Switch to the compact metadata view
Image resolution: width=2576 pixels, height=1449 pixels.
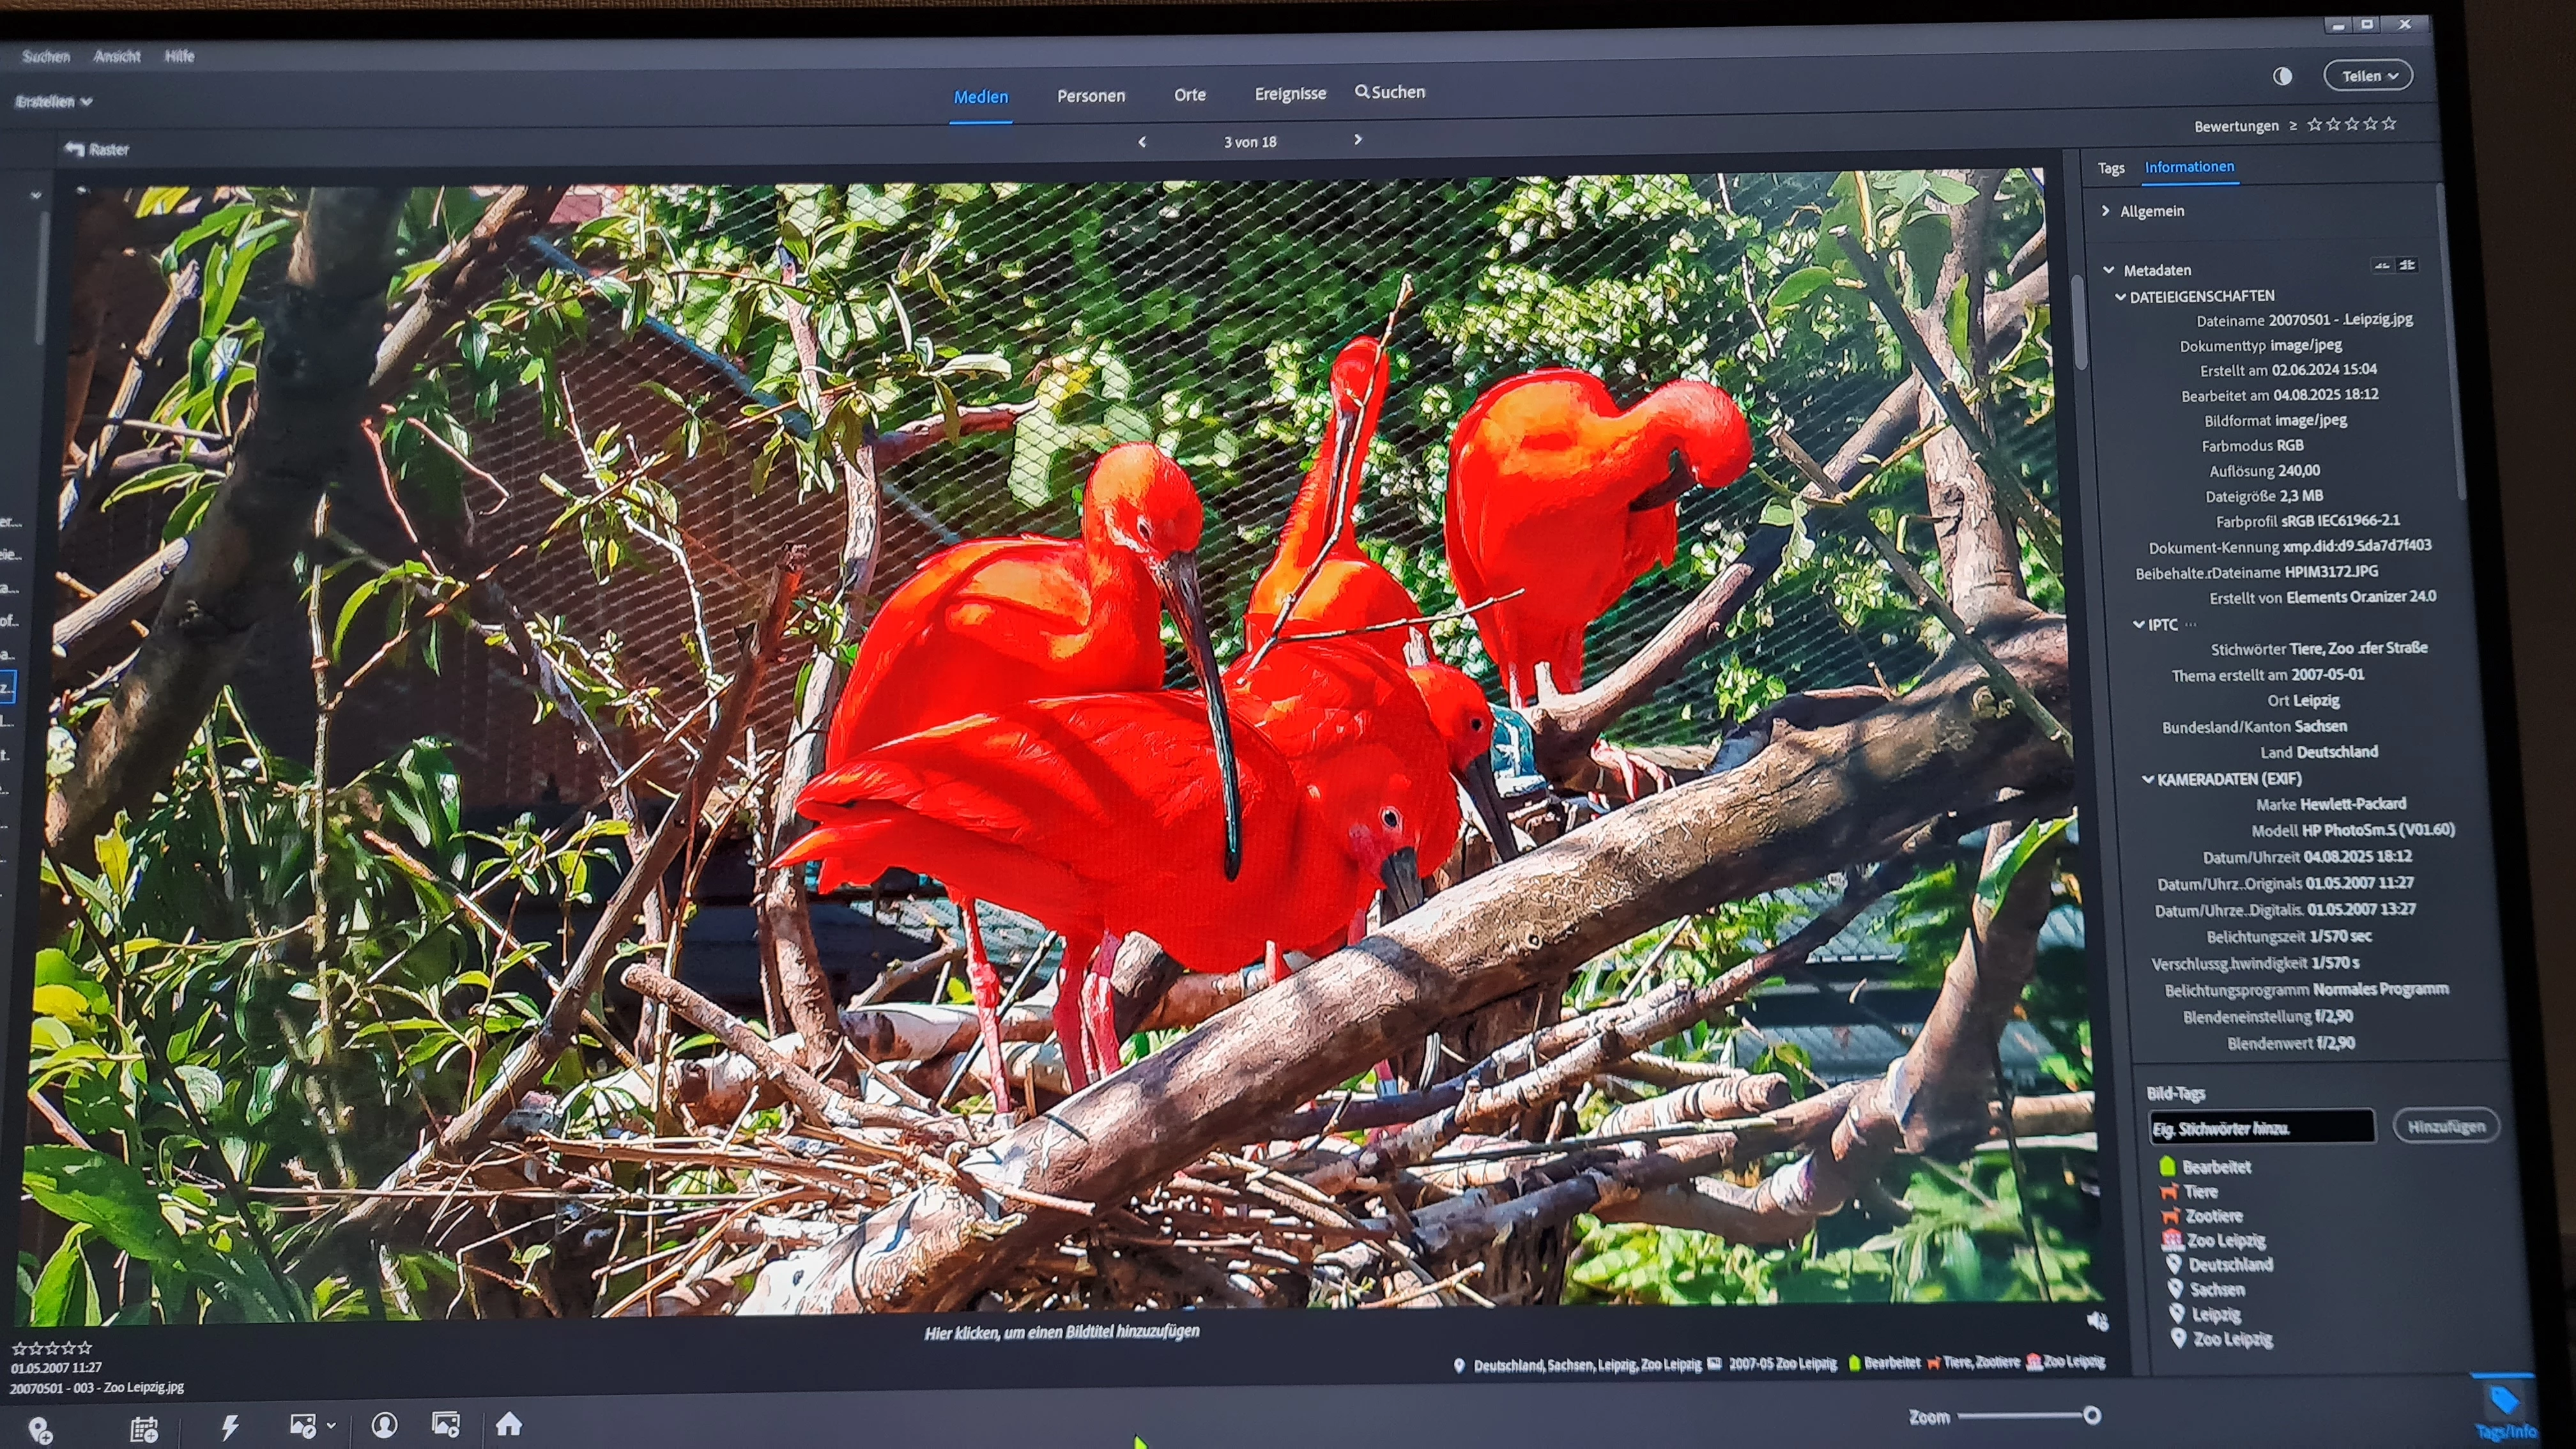click(2382, 266)
